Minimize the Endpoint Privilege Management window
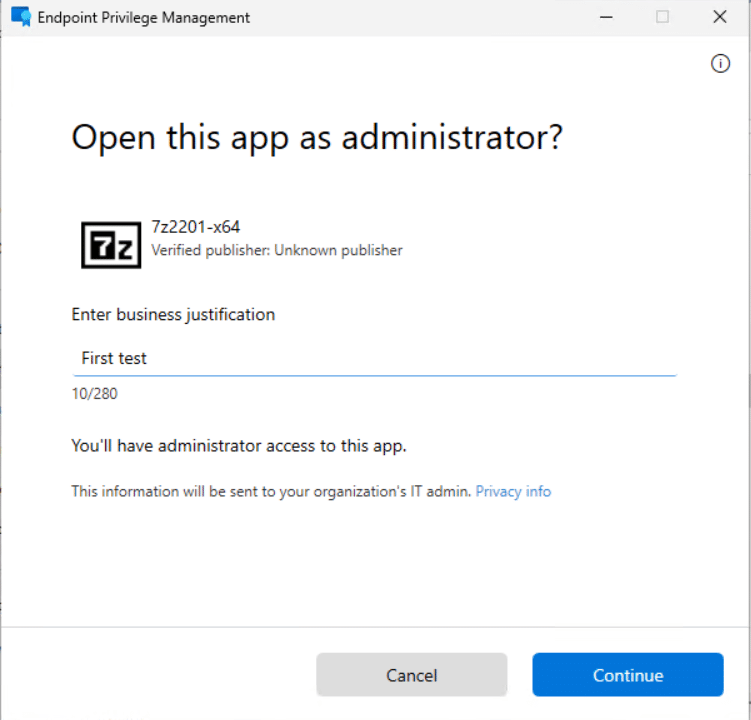The image size is (751, 720). tap(606, 17)
